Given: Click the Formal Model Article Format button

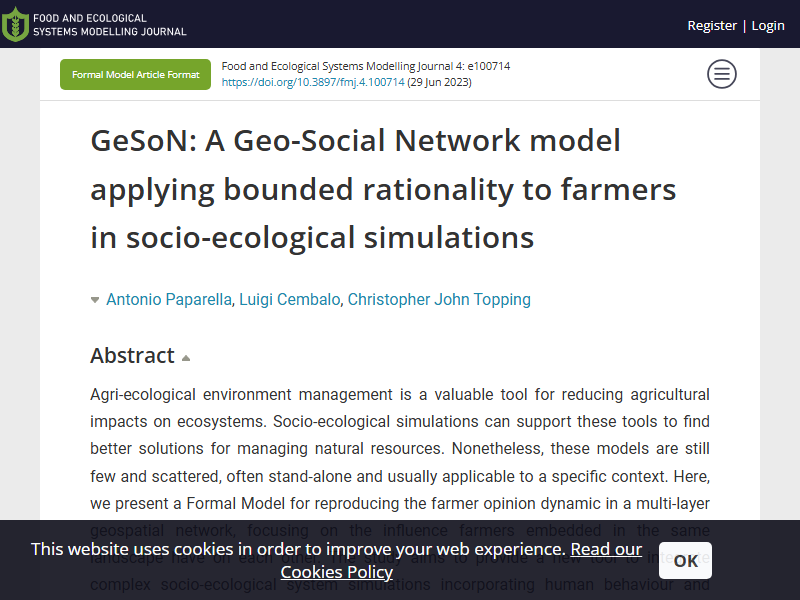Looking at the screenshot, I should pyautogui.click(x=135, y=74).
